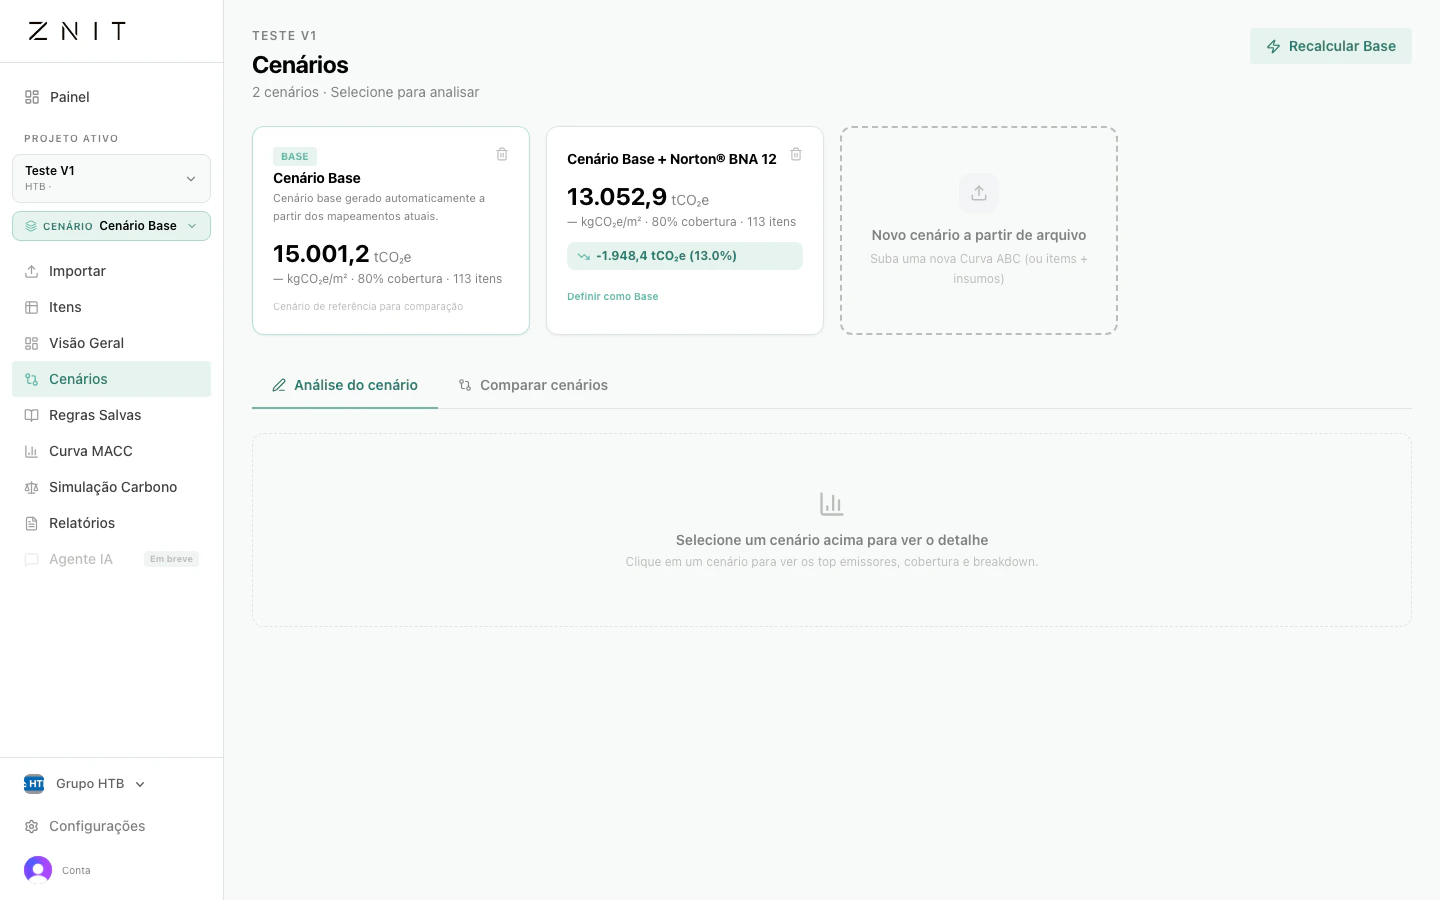Expand the Grupo HTB organization chevron
Screen dimensions: 1440x900
click(140, 784)
